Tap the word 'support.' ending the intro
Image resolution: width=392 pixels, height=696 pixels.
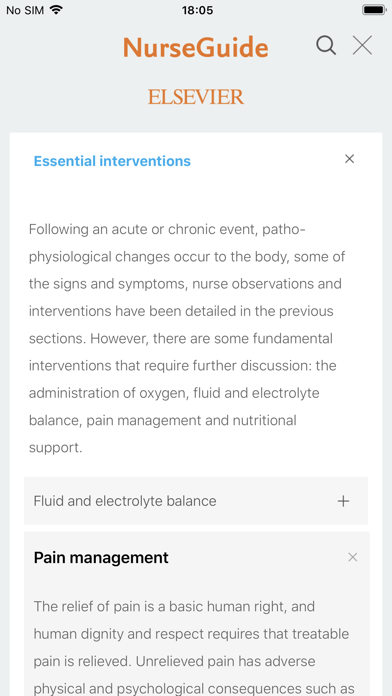(56, 447)
